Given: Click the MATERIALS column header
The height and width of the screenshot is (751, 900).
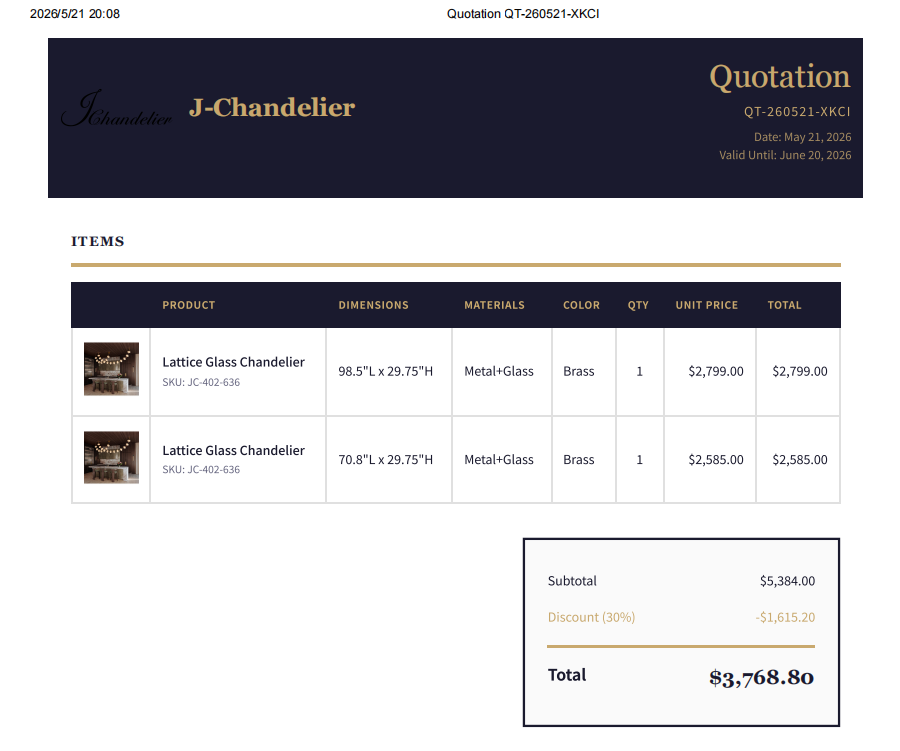Looking at the screenshot, I should pyautogui.click(x=494, y=305).
